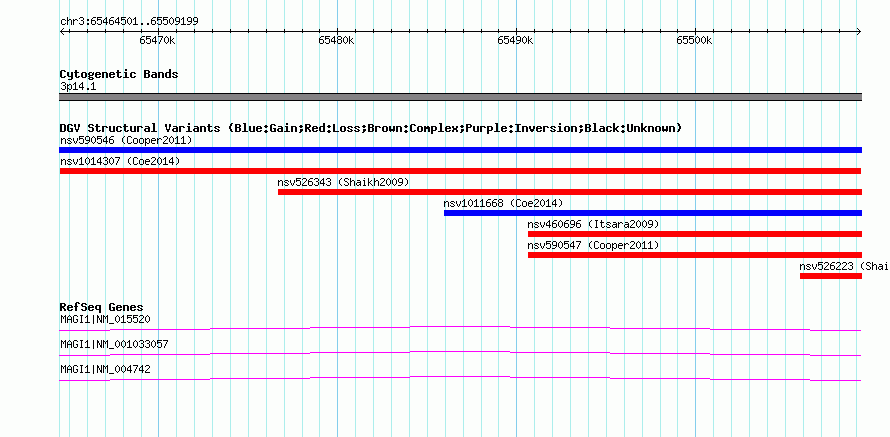Click the 65500k ruler tick label
This screenshot has width=890, height=437.
695,40
